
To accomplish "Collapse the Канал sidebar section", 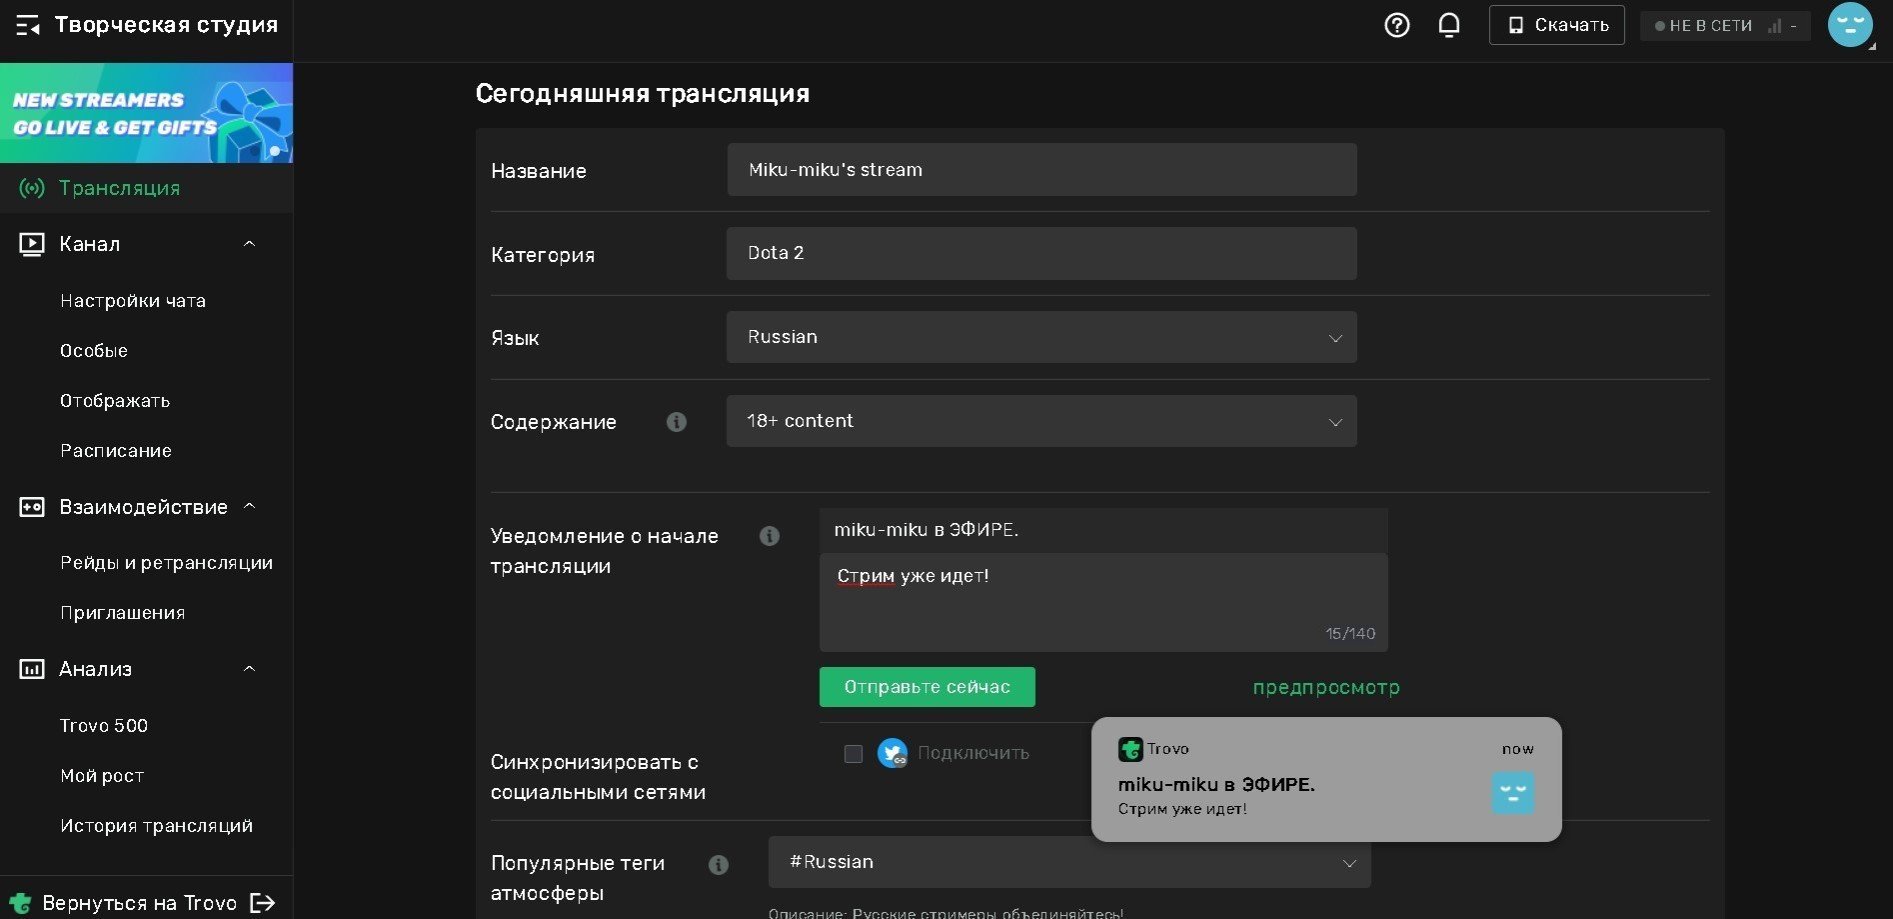I will (x=250, y=244).
